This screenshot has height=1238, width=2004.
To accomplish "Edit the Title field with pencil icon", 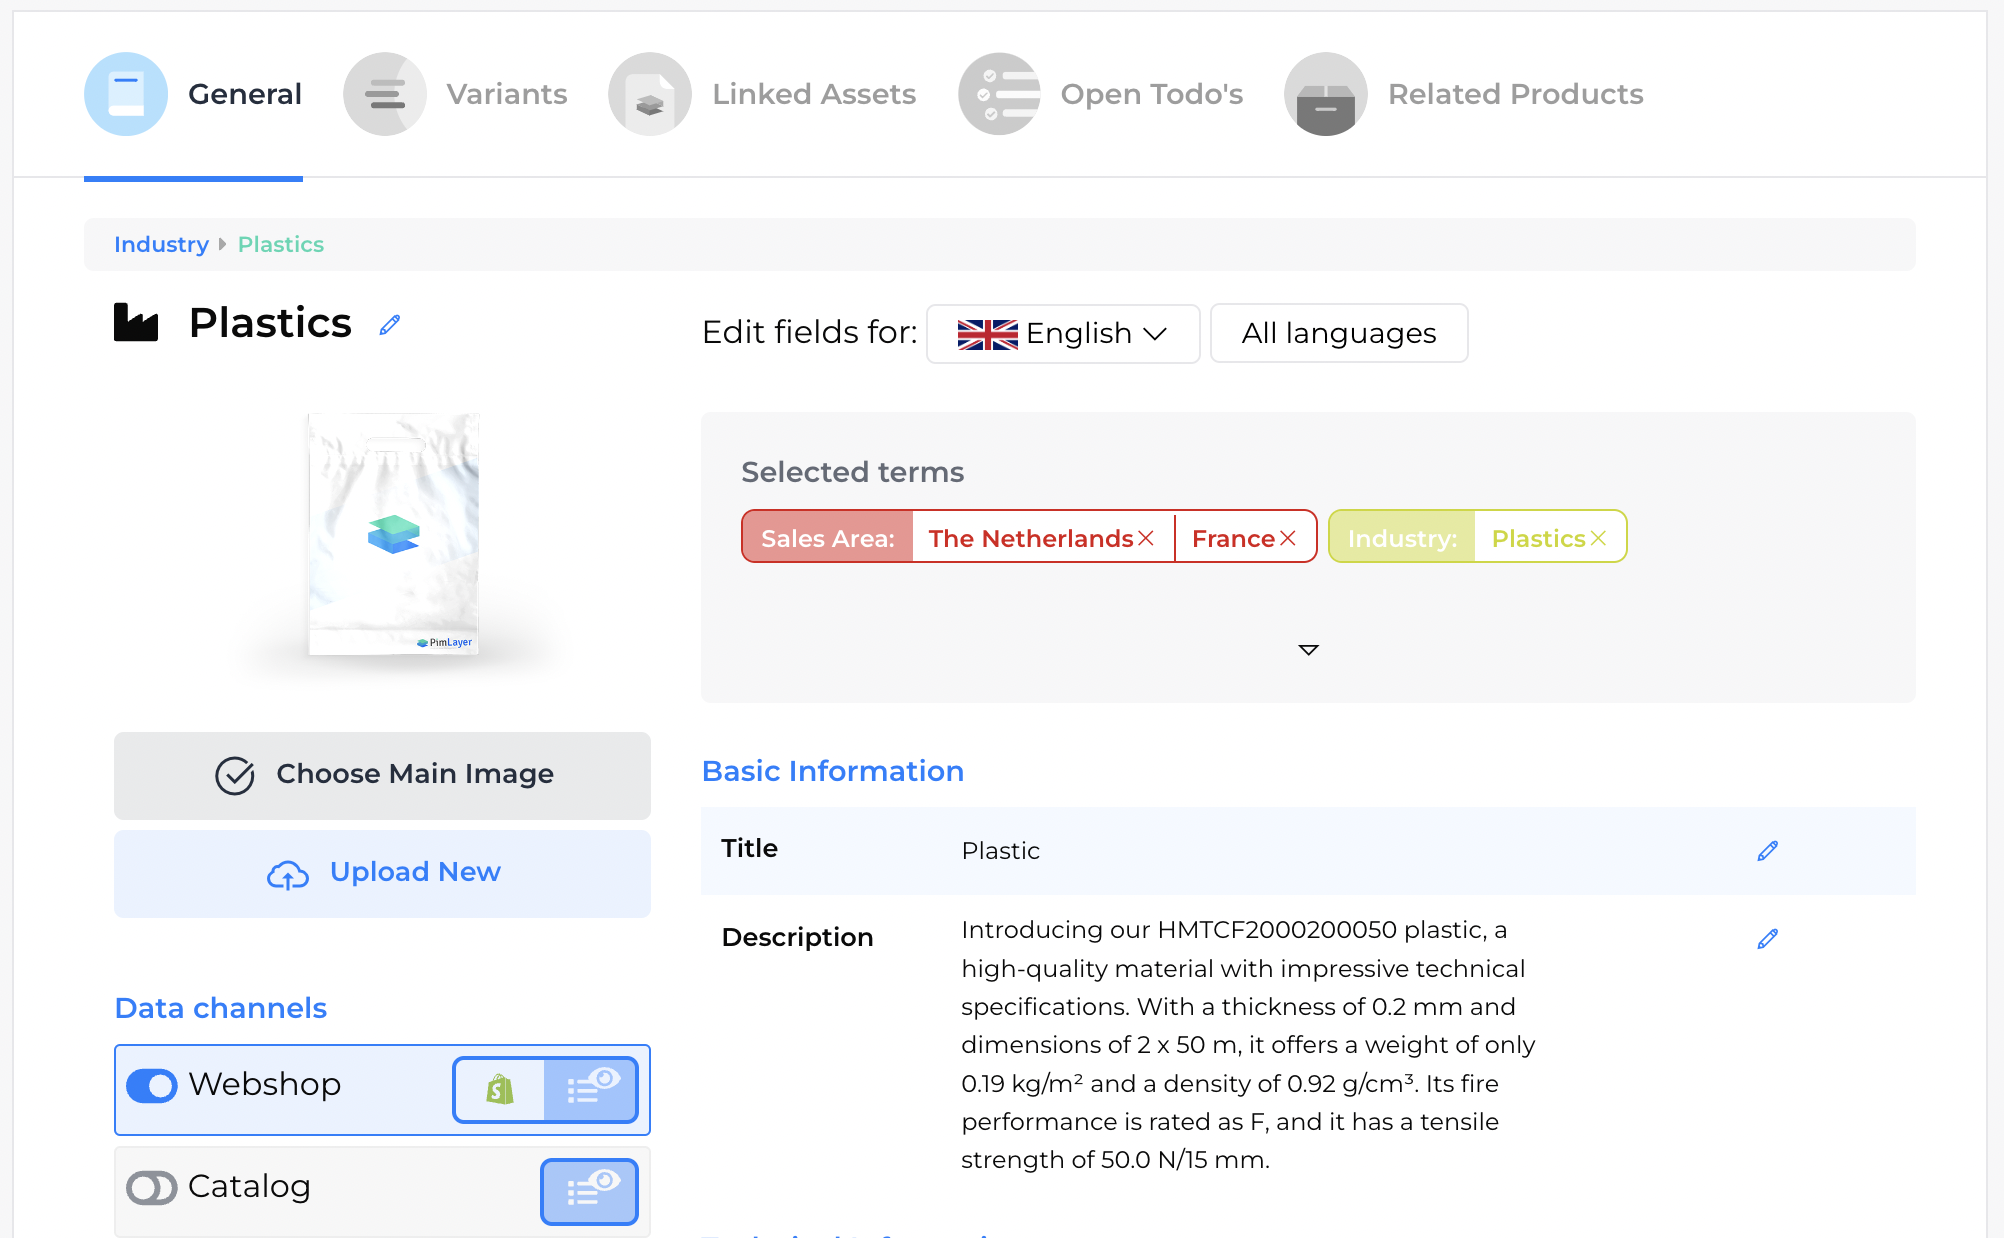I will click(x=1767, y=851).
